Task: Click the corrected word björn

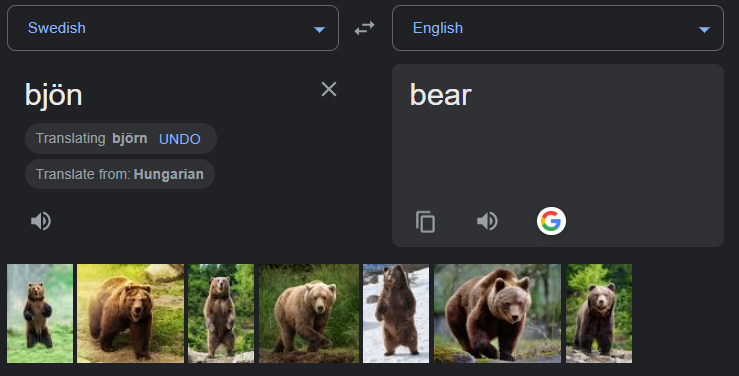Action: (130, 139)
